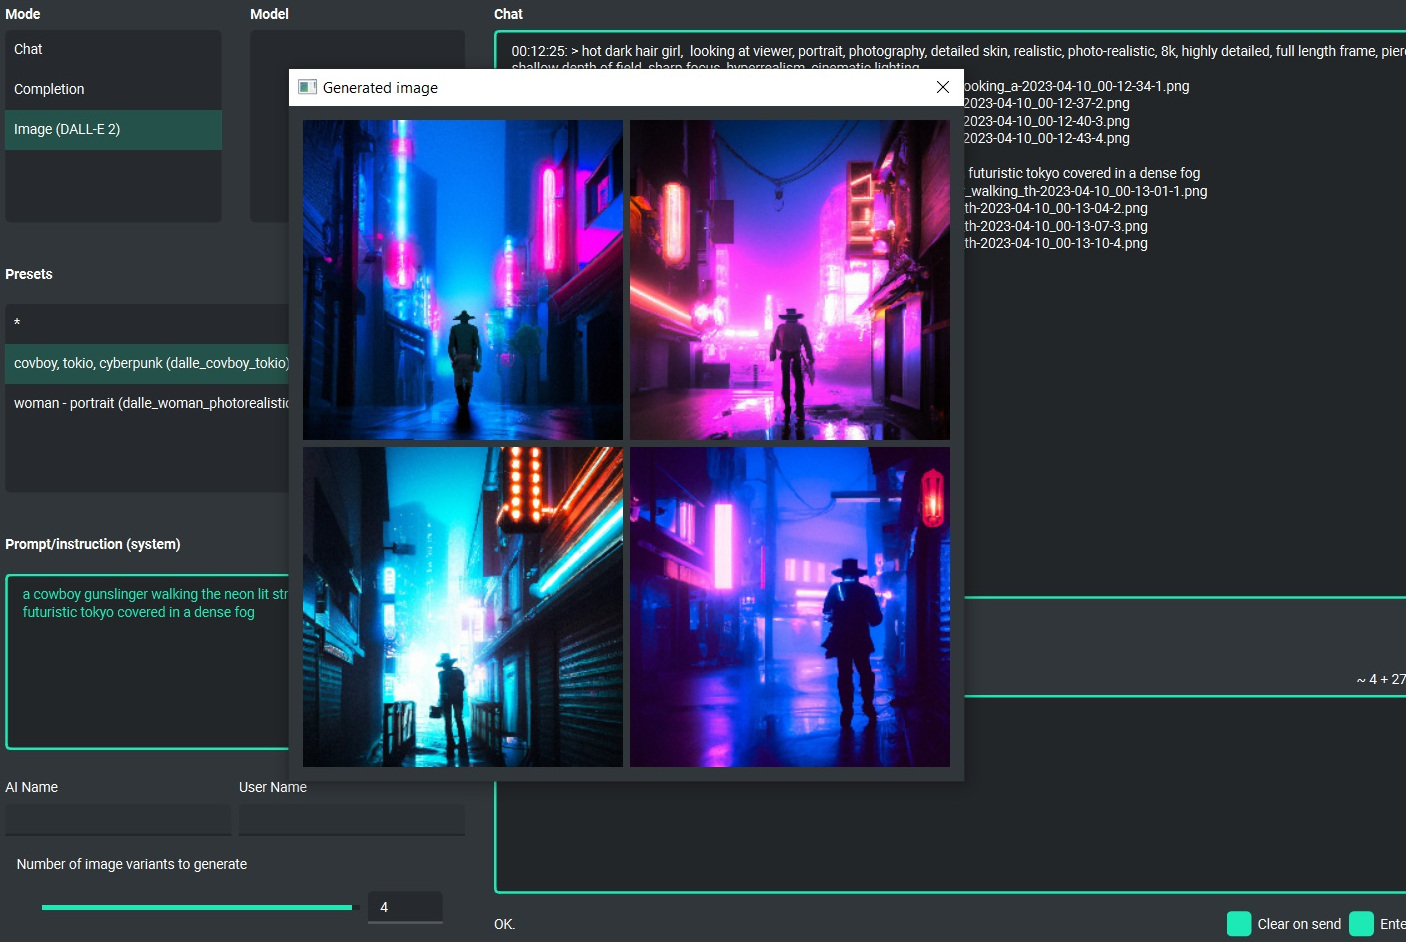Pick the covboy, tokio, cyberpunk preset
This screenshot has width=1406, height=942.
[x=150, y=363]
